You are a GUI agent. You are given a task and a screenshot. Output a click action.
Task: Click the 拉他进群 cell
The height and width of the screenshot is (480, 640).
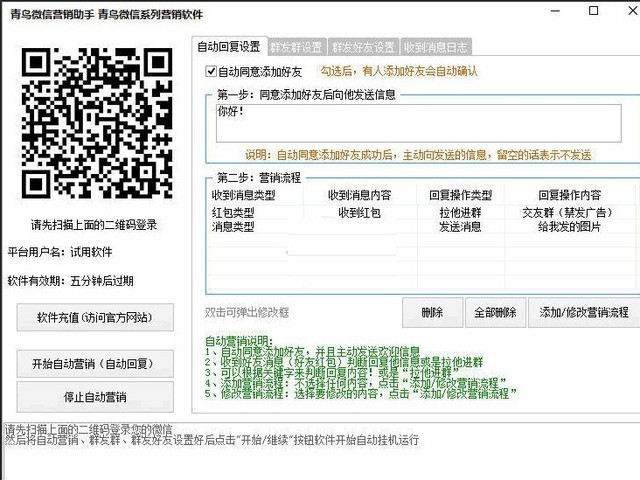coord(460,213)
